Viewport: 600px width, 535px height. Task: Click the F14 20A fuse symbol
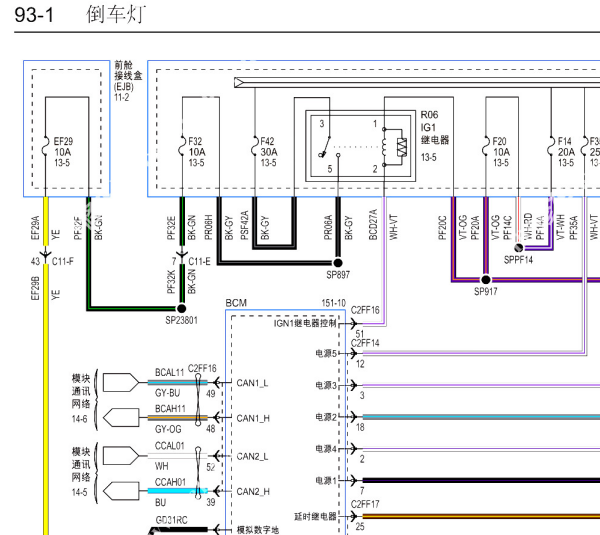[551, 147]
